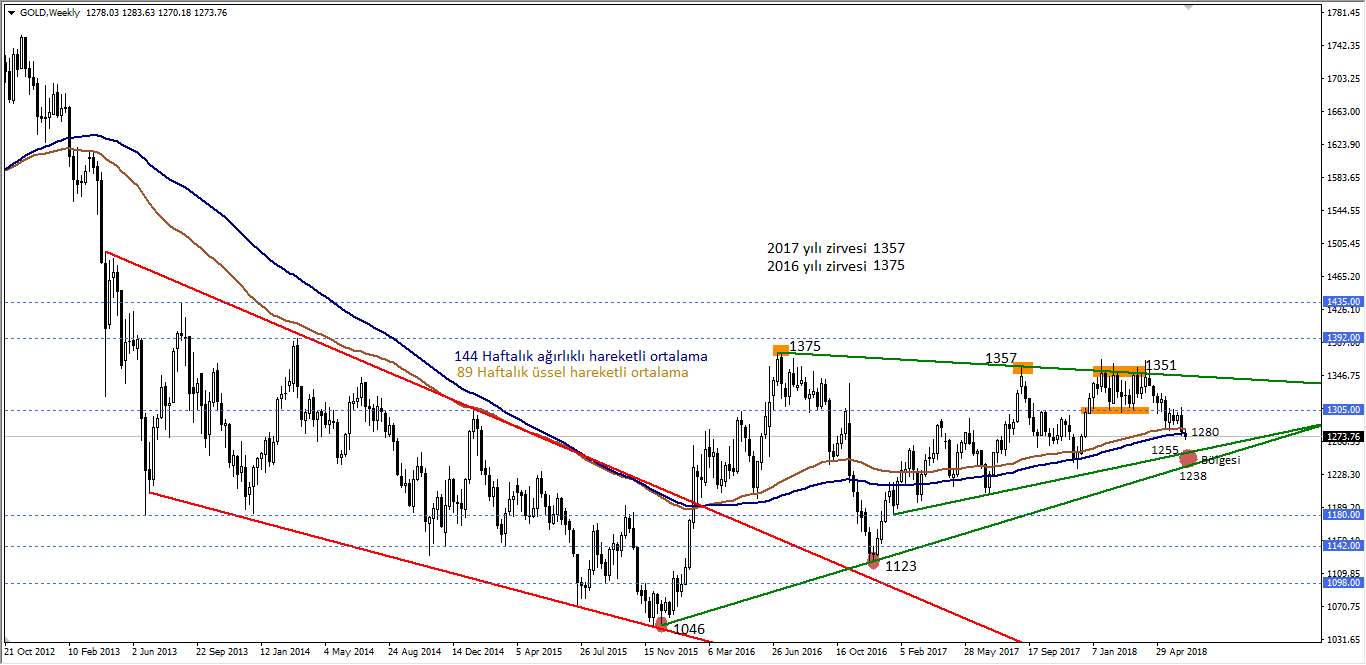
Task: Select the lower orange support rectangle near 1305
Action: (x=1114, y=410)
